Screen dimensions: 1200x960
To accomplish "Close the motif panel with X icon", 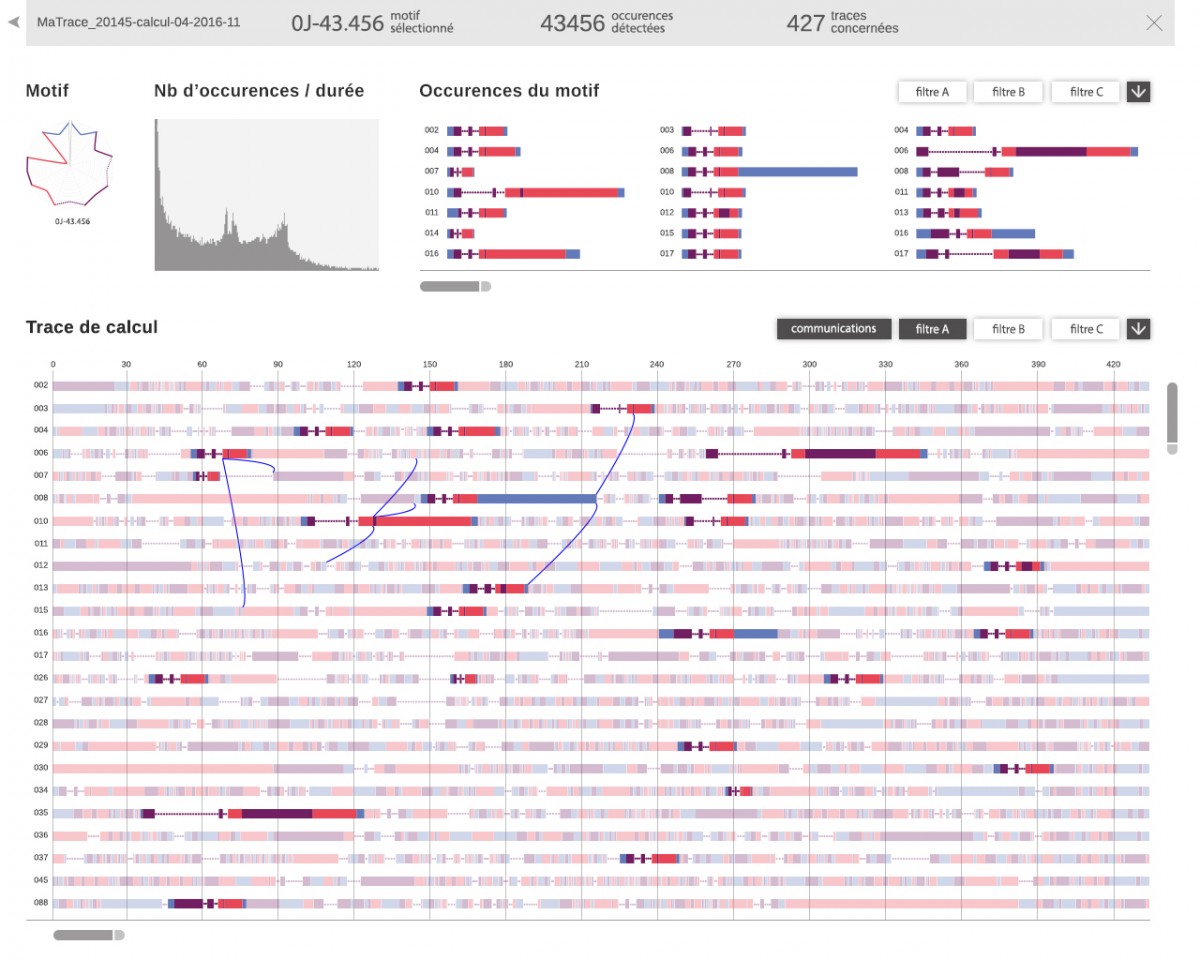I will [1154, 23].
